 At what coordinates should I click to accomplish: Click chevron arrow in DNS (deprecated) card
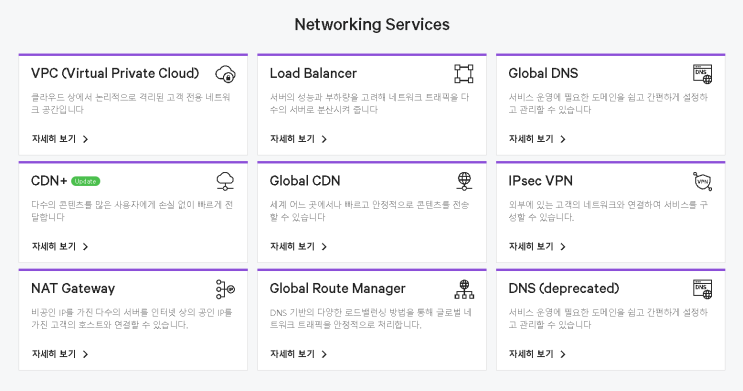click(x=563, y=355)
